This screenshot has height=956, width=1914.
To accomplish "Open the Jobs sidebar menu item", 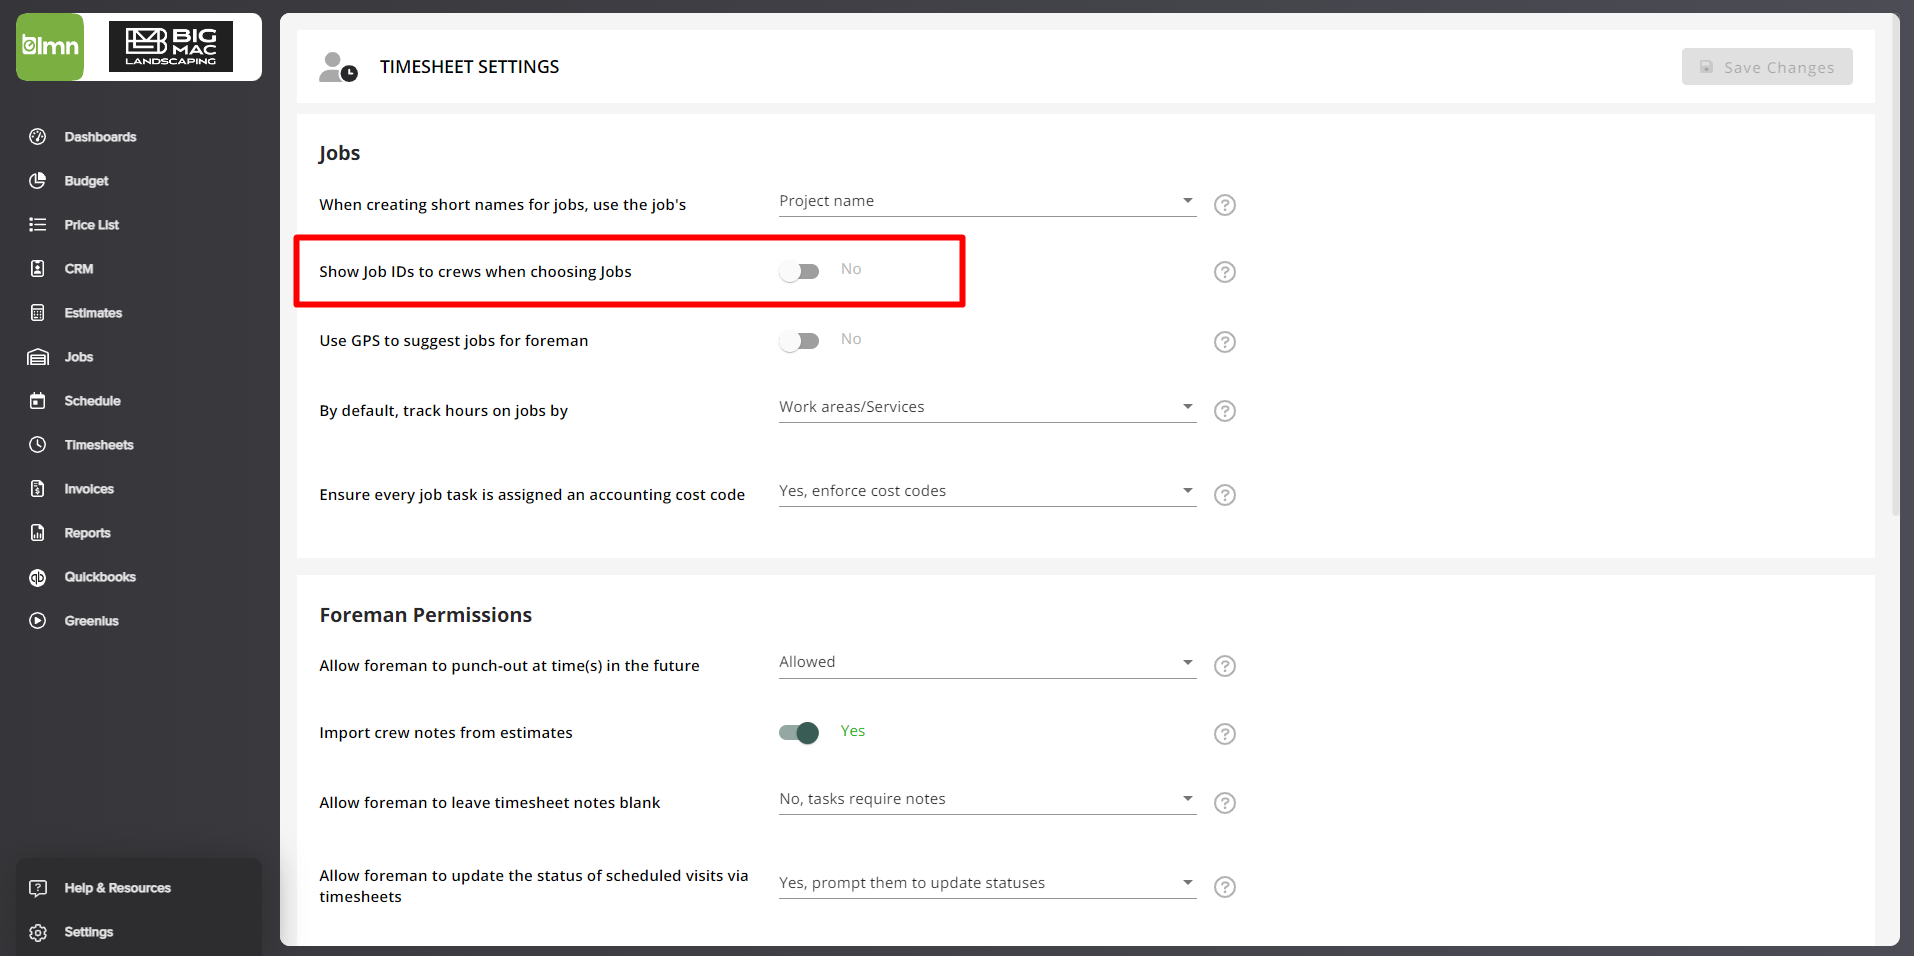I will (x=79, y=357).
